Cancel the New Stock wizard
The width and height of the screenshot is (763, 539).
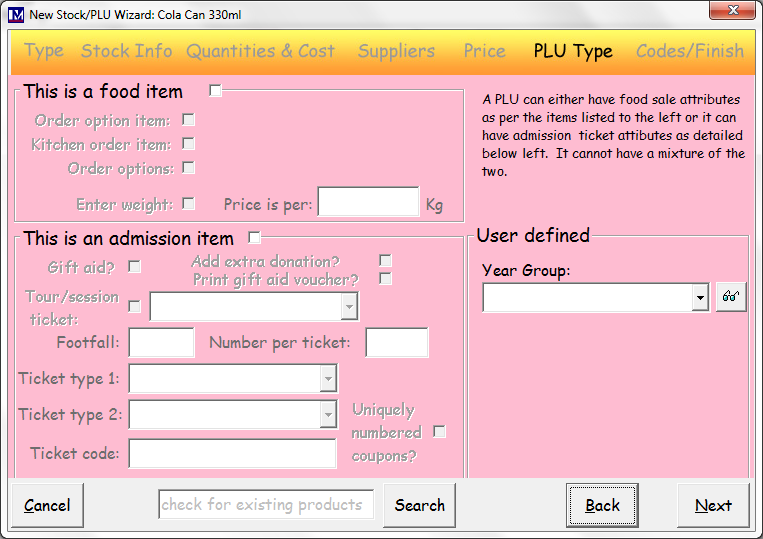tap(47, 505)
